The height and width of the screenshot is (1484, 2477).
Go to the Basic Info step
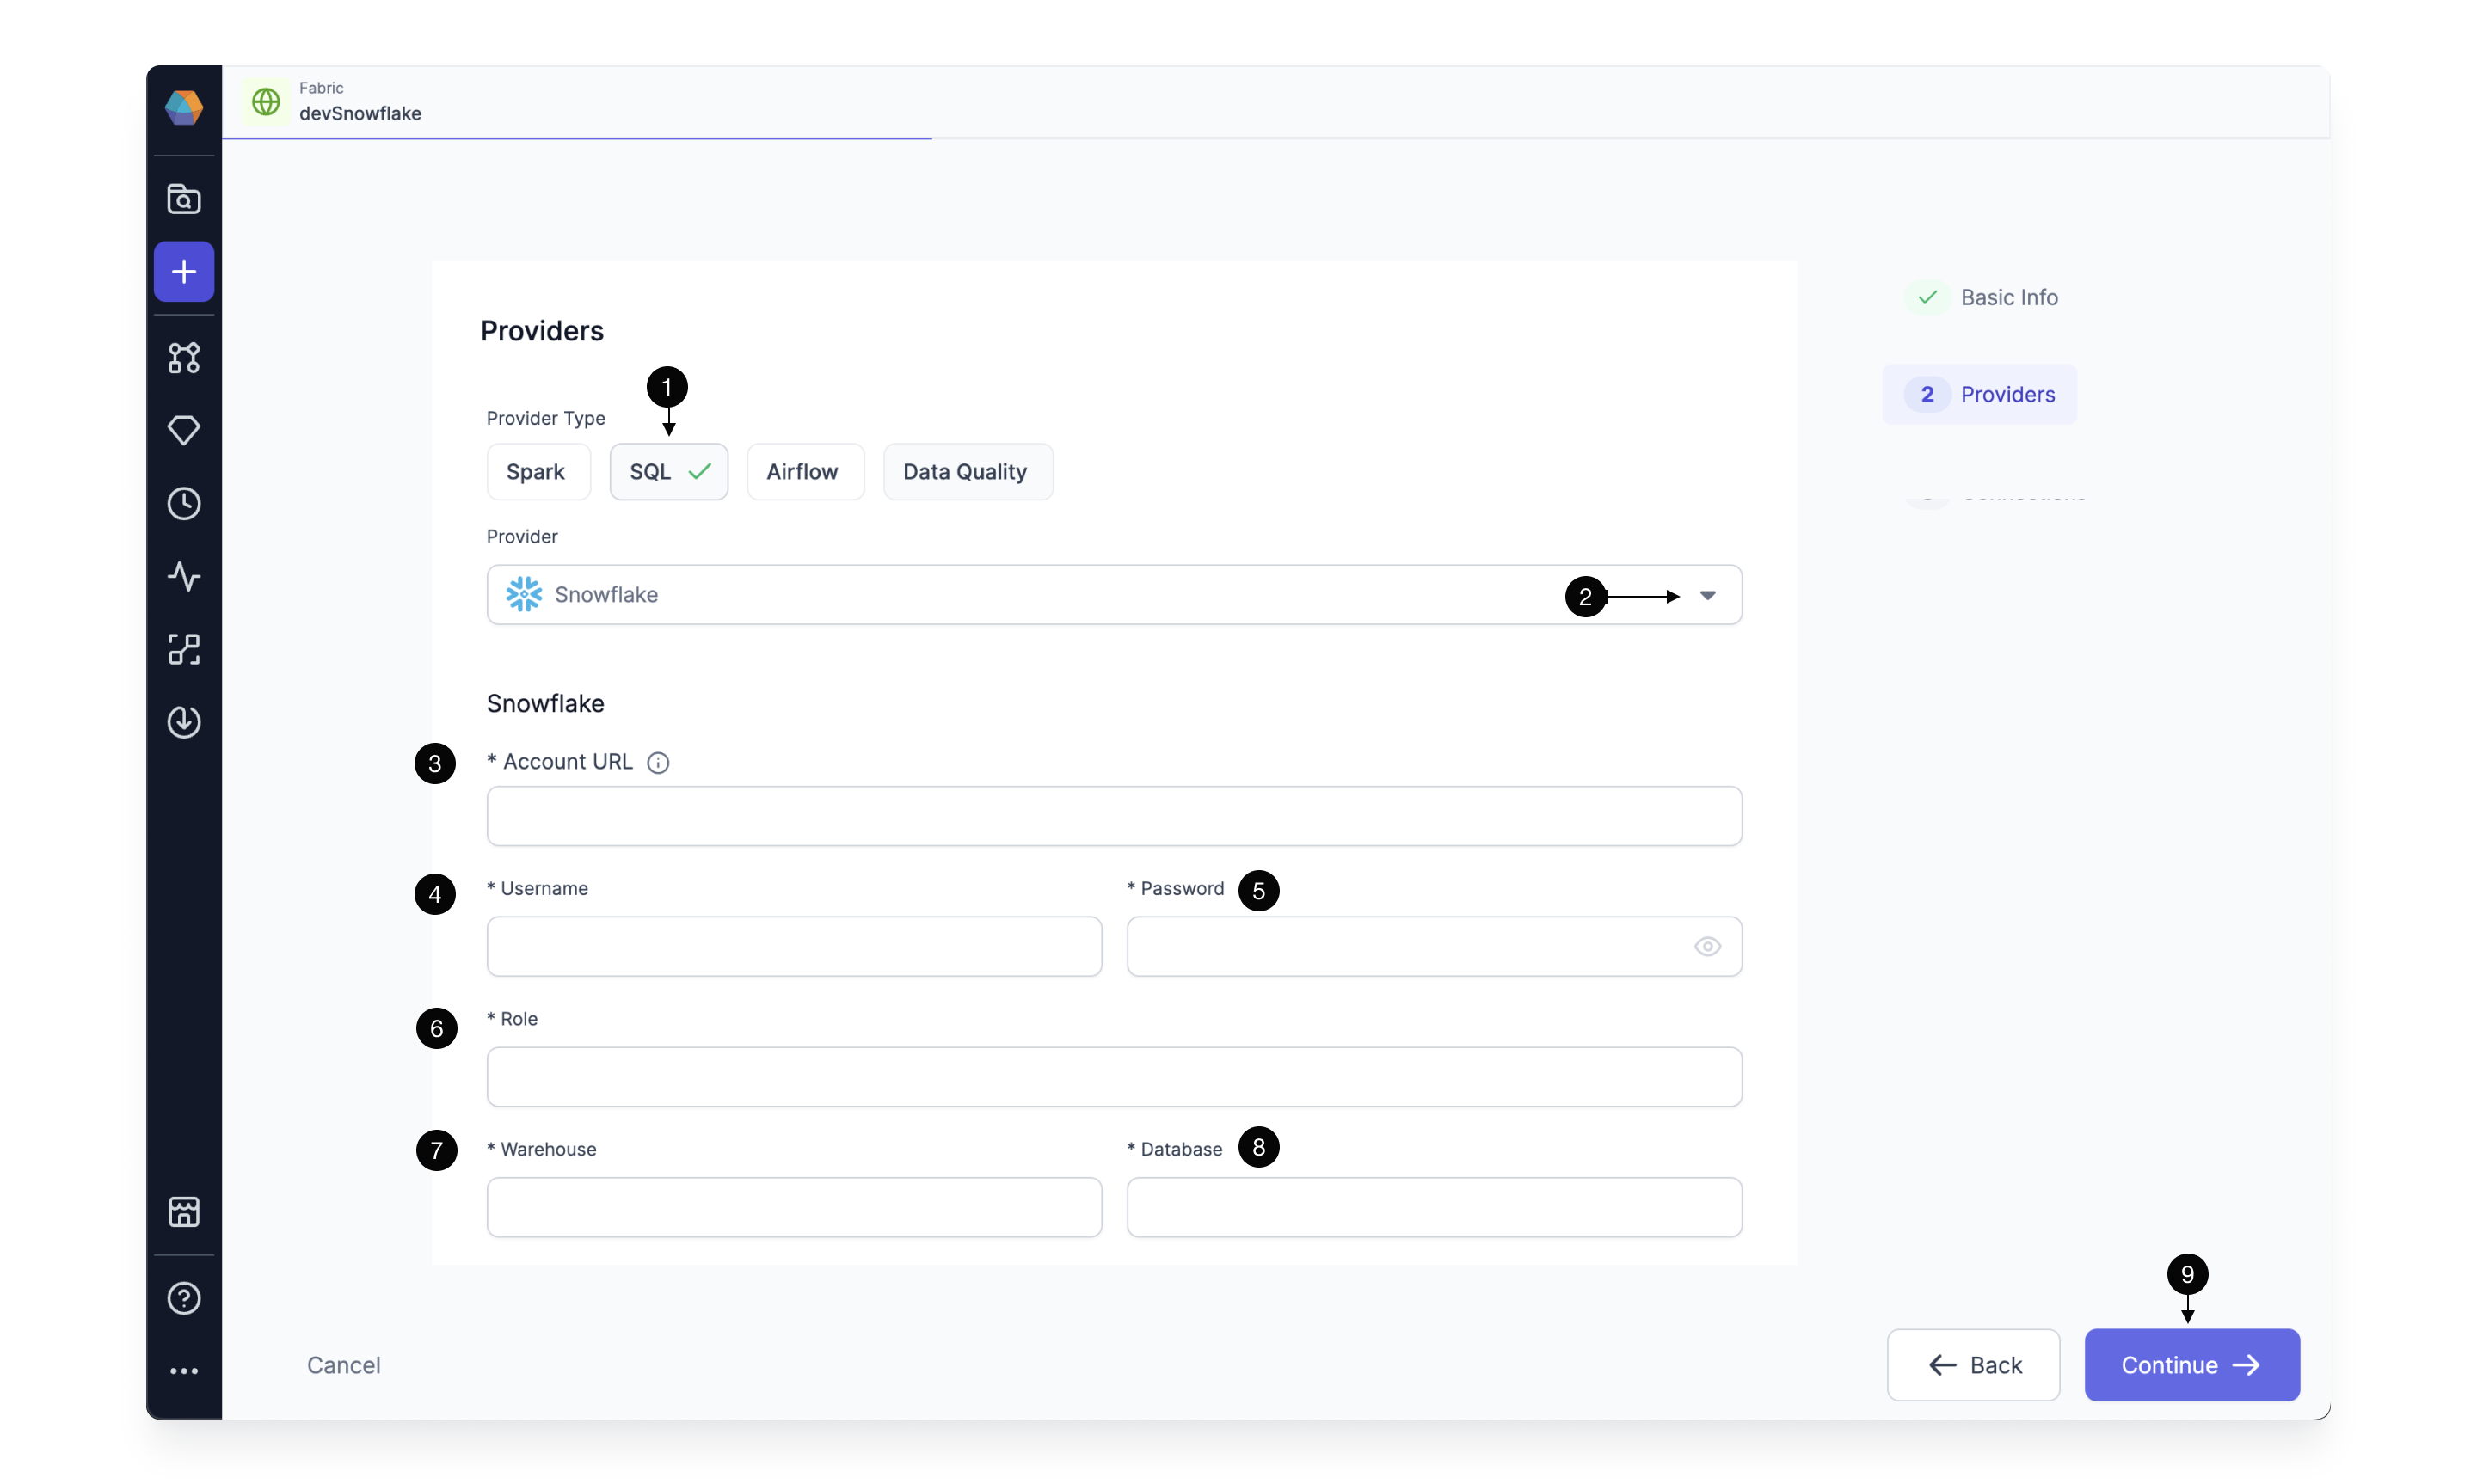tap(2007, 297)
